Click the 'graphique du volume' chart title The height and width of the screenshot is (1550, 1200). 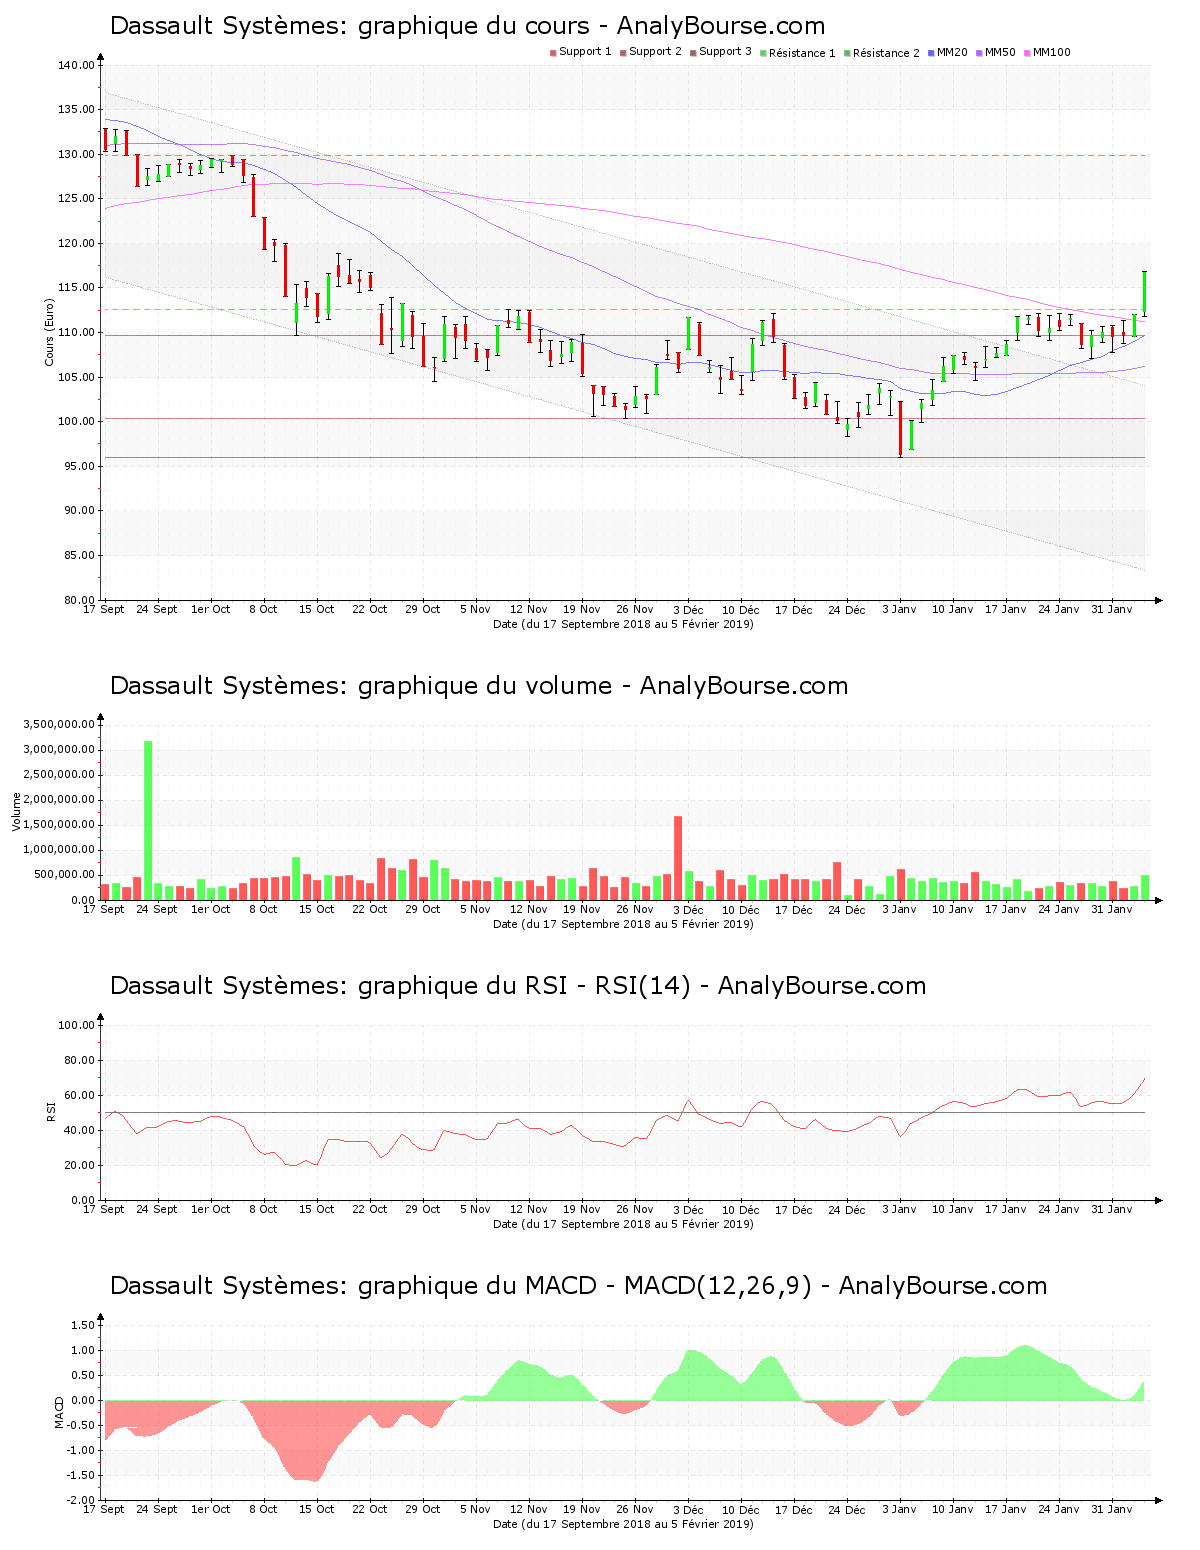click(x=478, y=686)
